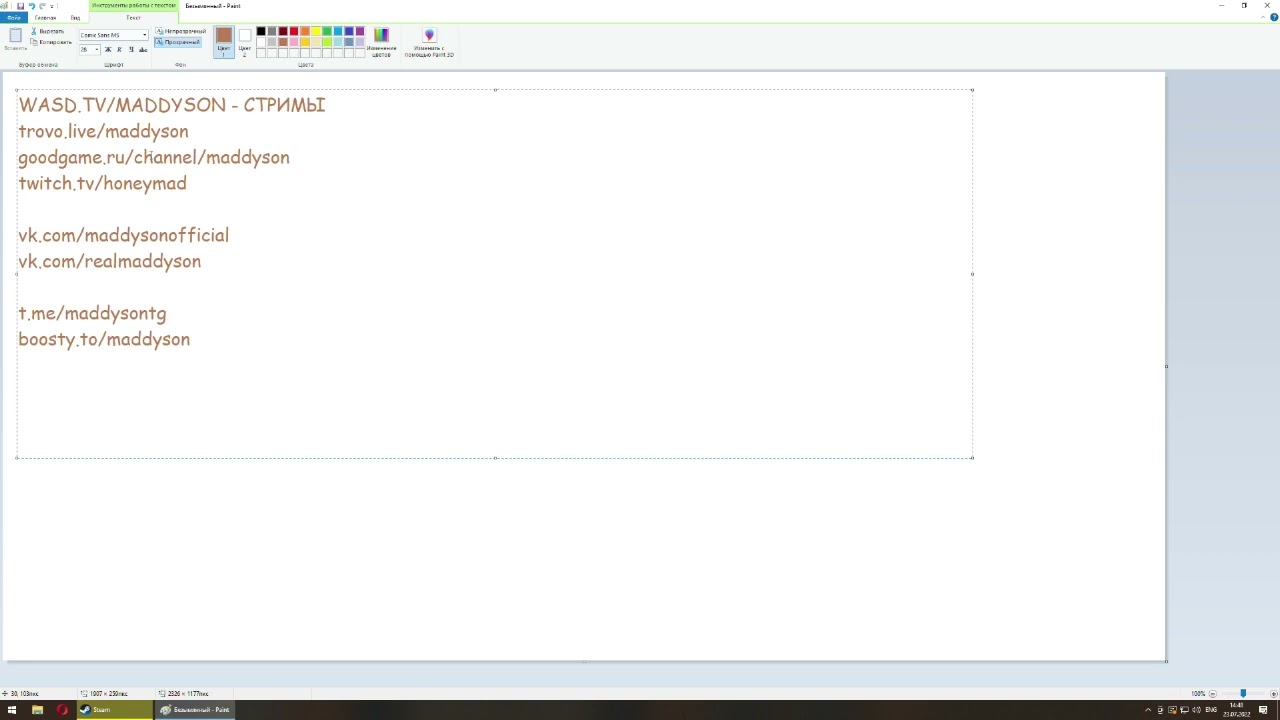This screenshot has width=1280, height=720.
Task: Click the t.me/maddysontg text line
Action: point(92,314)
